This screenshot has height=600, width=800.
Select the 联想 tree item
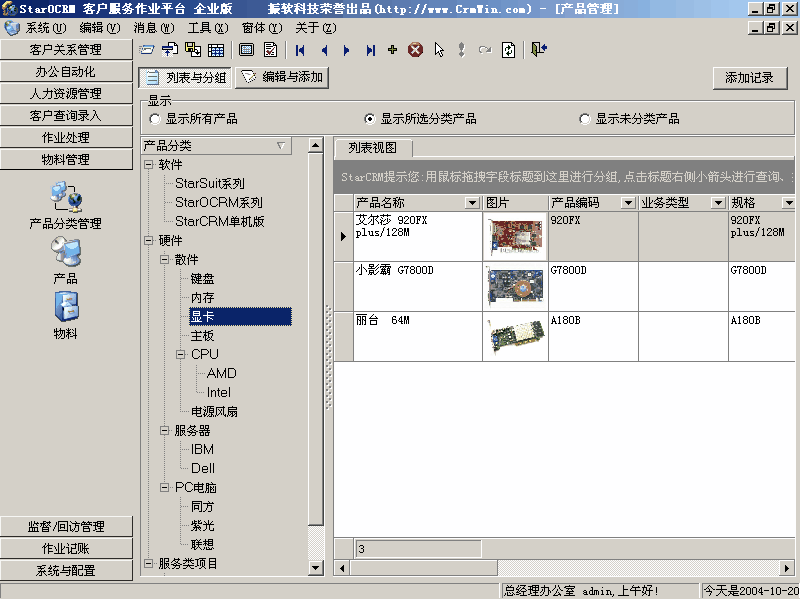click(203, 544)
